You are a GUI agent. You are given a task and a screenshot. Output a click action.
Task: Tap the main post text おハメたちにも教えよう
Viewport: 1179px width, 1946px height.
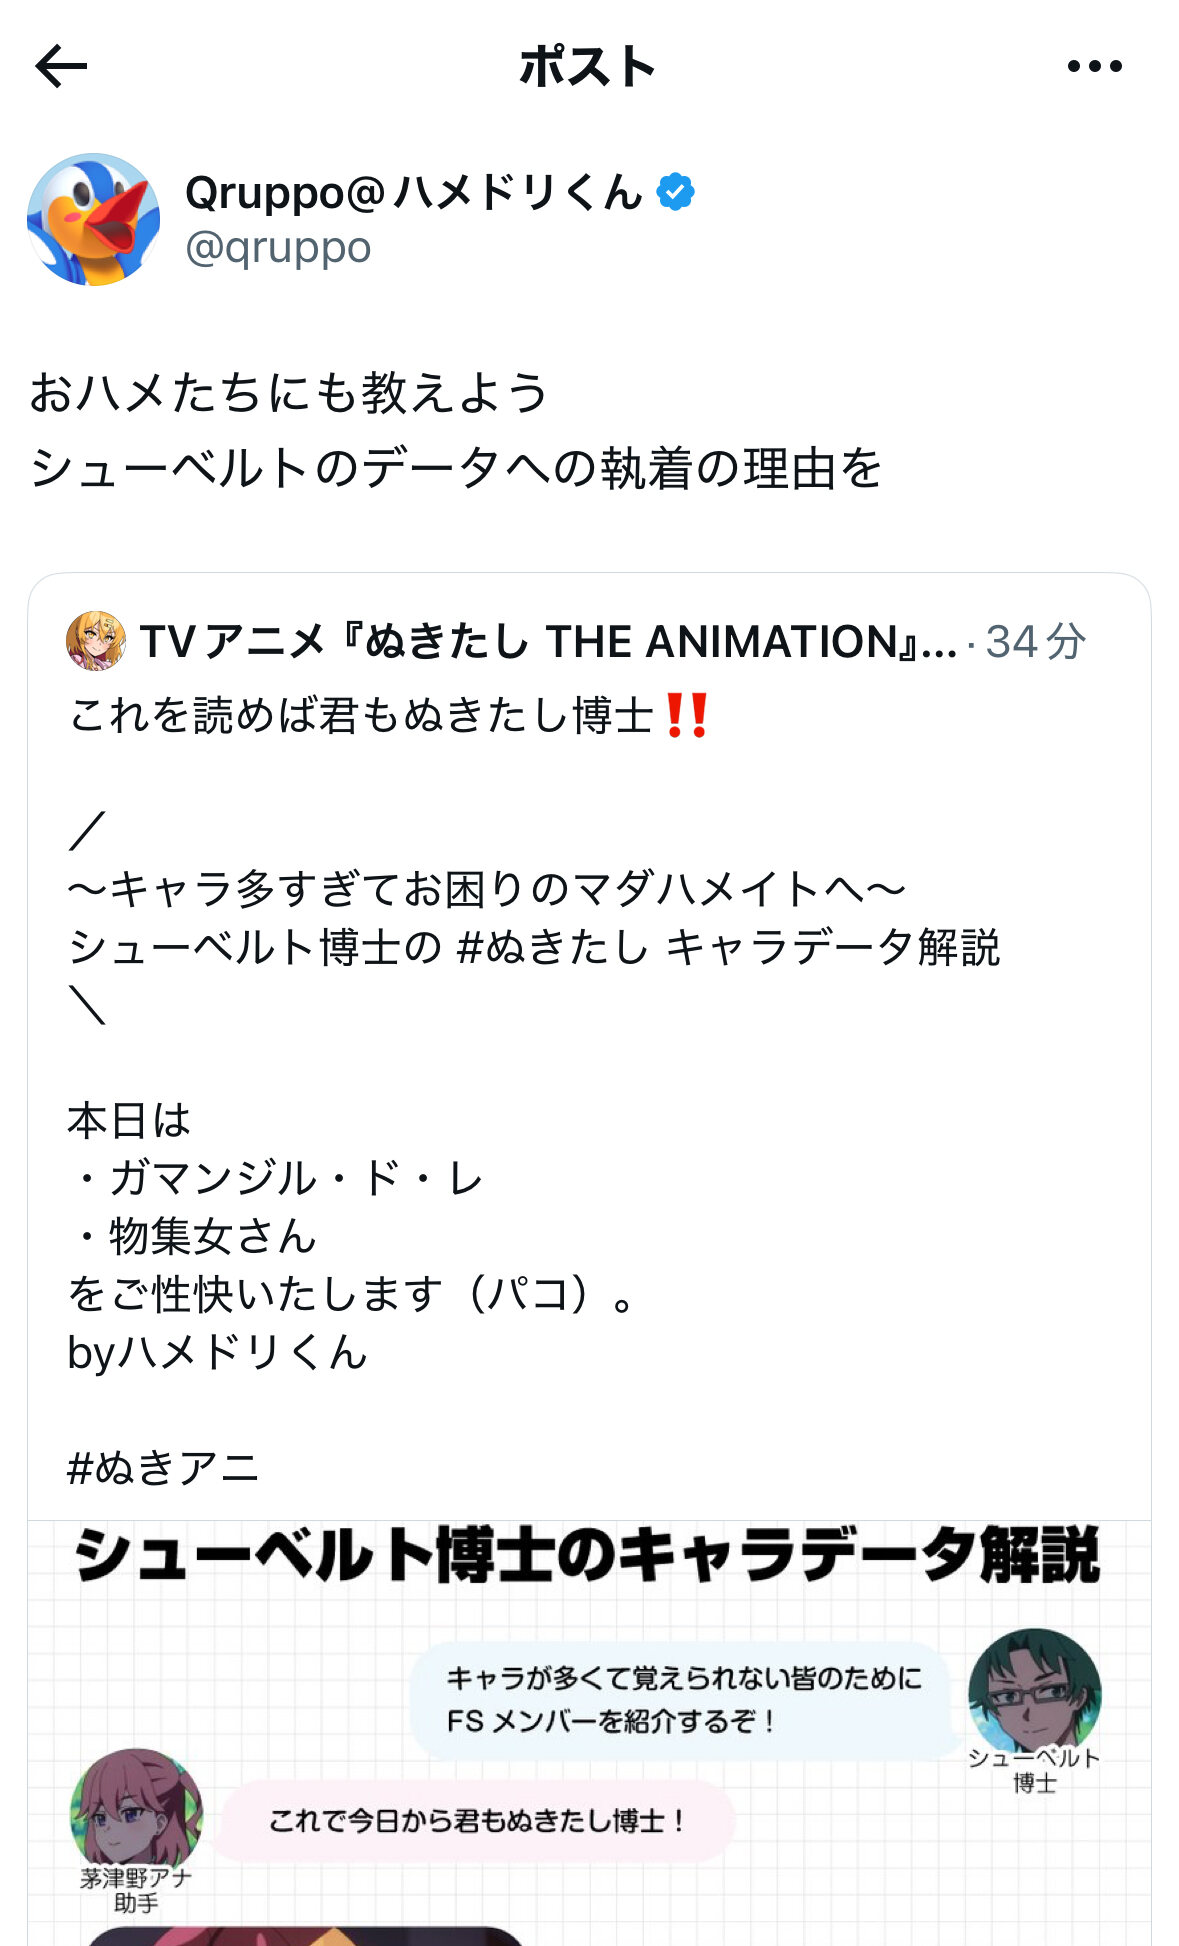290,392
